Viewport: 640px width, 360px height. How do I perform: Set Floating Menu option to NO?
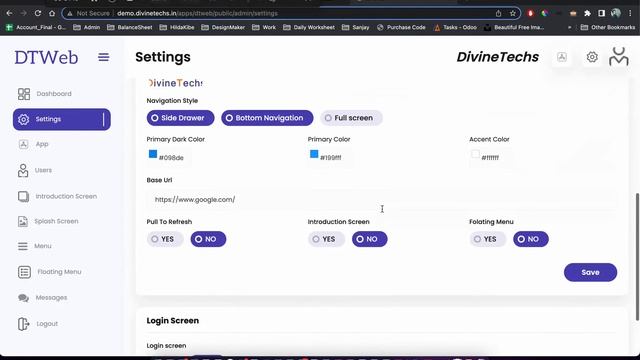[x=531, y=239]
